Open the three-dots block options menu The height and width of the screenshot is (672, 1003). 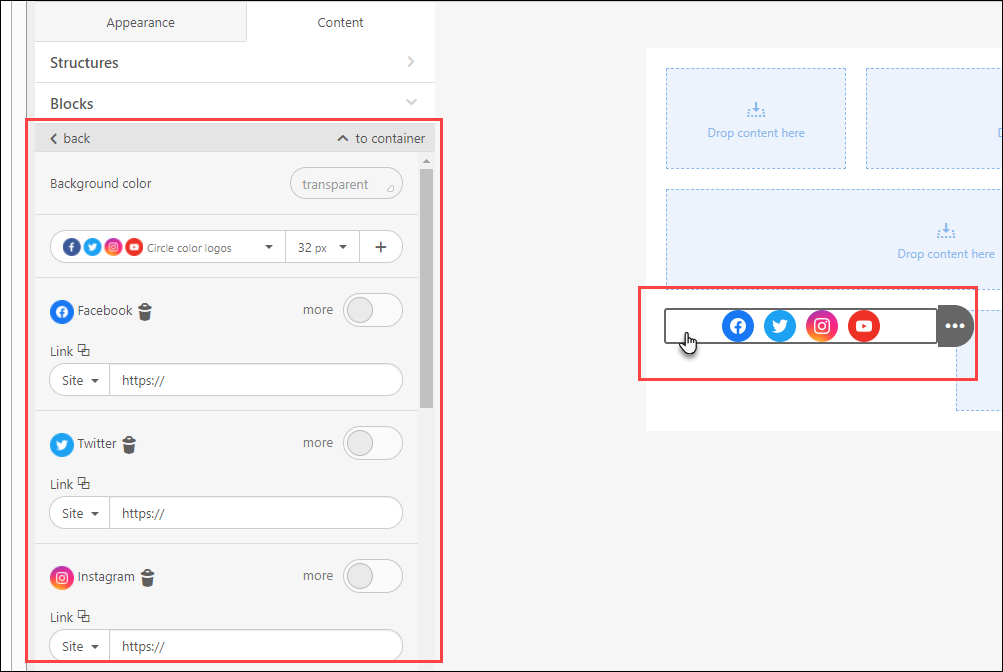(955, 326)
